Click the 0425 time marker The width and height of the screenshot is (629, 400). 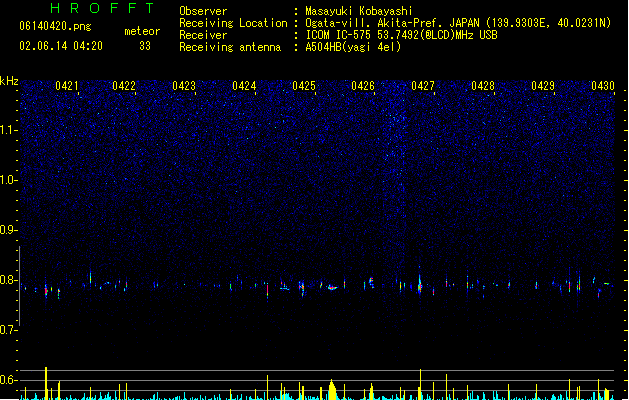point(304,86)
